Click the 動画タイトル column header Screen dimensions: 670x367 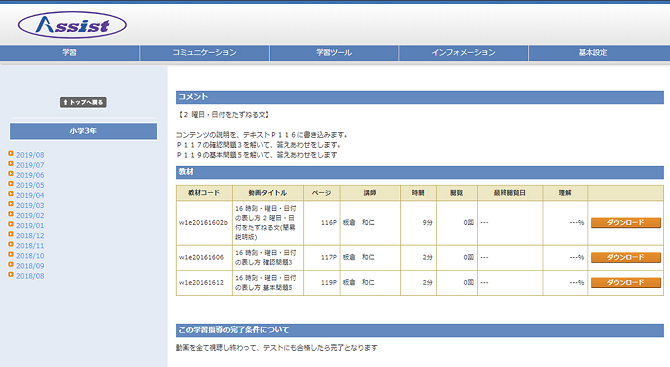pos(268,193)
